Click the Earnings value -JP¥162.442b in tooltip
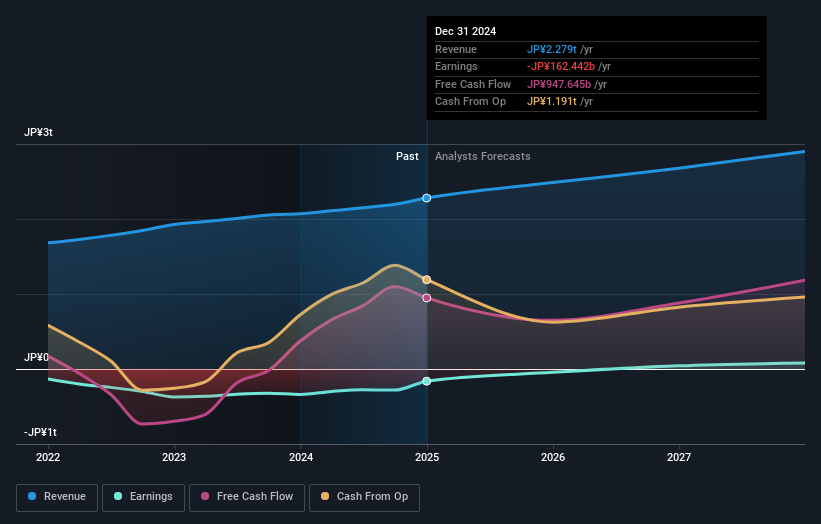 (x=561, y=66)
